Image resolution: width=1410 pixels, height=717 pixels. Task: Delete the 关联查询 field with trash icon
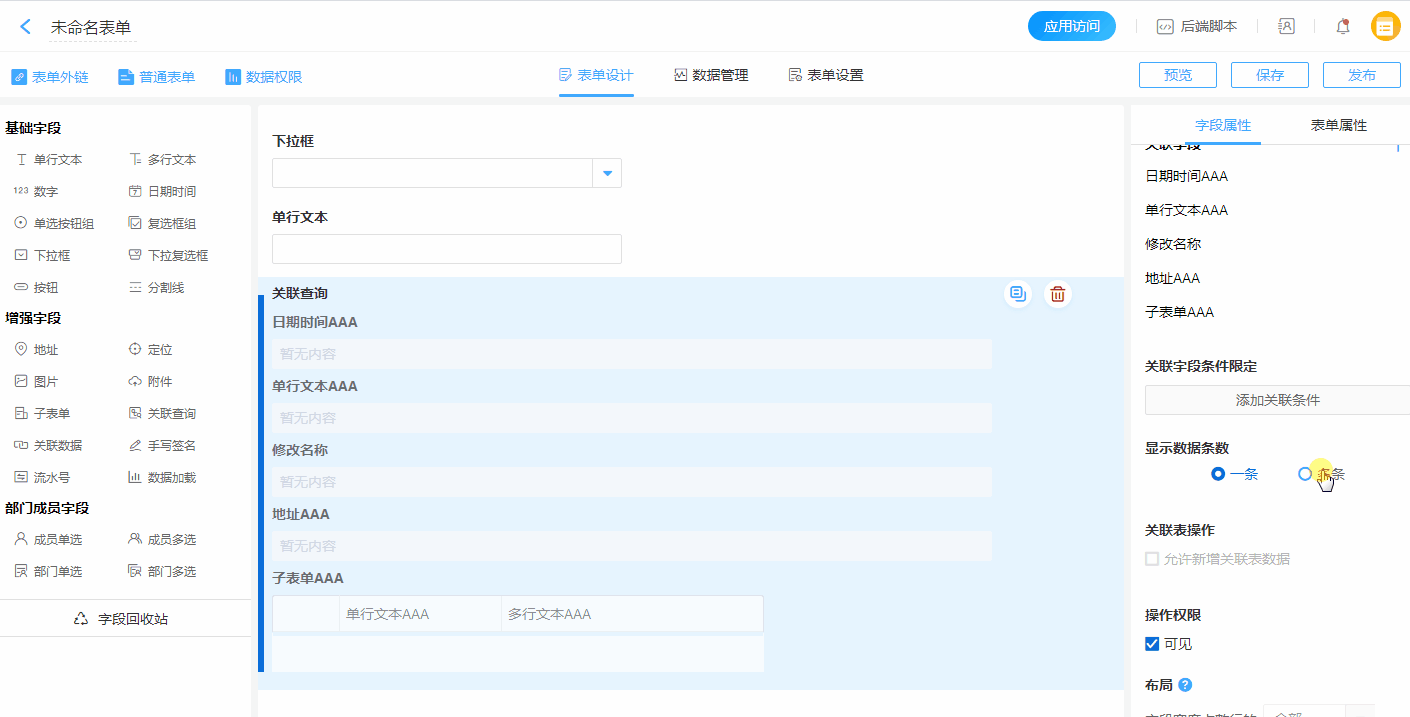tap(1058, 294)
